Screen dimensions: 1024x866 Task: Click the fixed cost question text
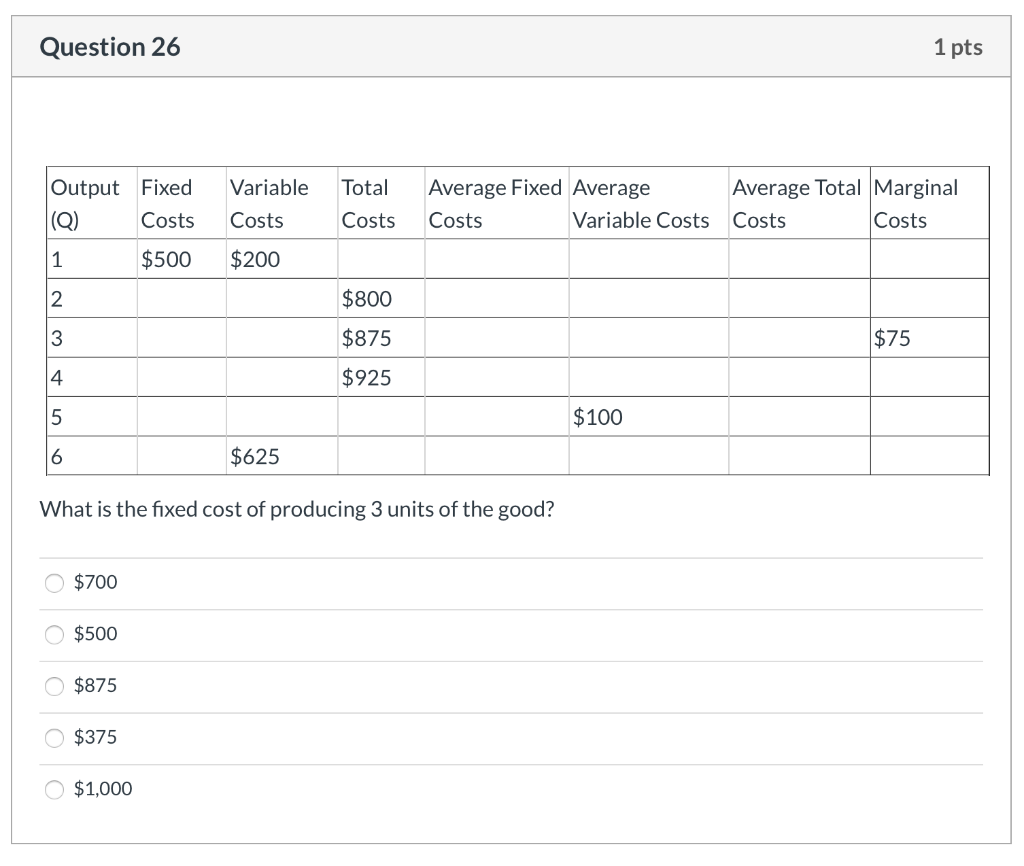[x=296, y=509]
